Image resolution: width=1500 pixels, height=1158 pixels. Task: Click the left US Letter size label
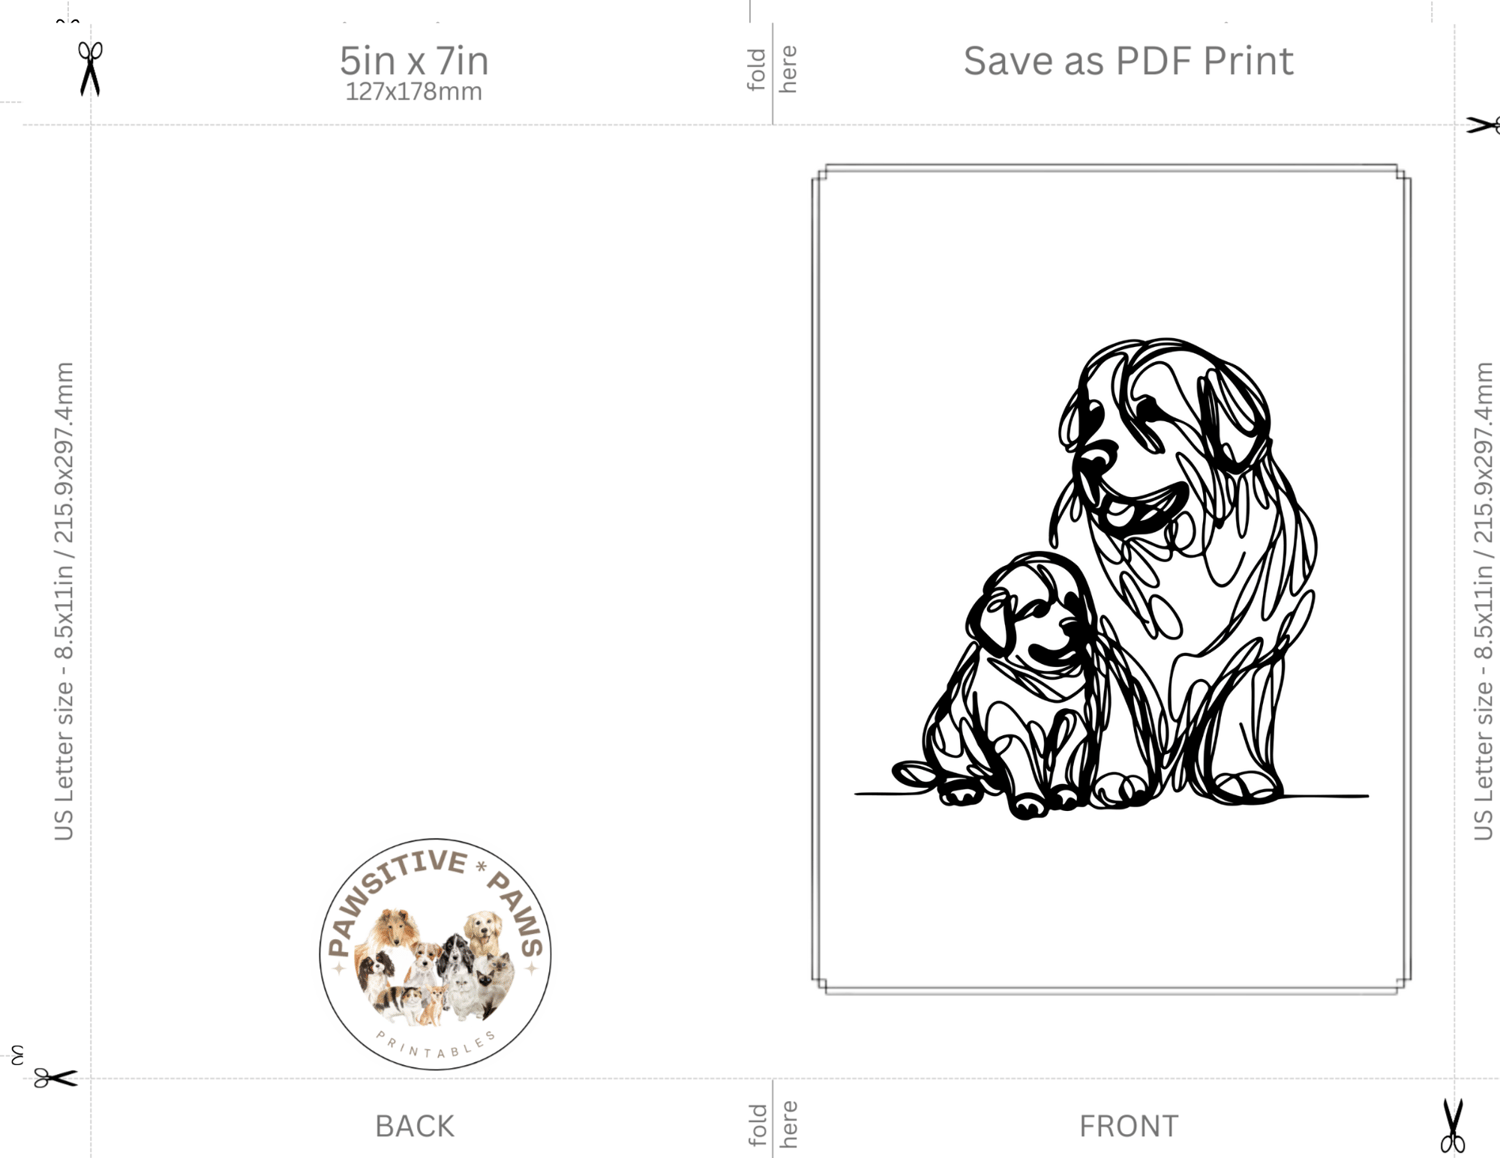pyautogui.click(x=64, y=601)
